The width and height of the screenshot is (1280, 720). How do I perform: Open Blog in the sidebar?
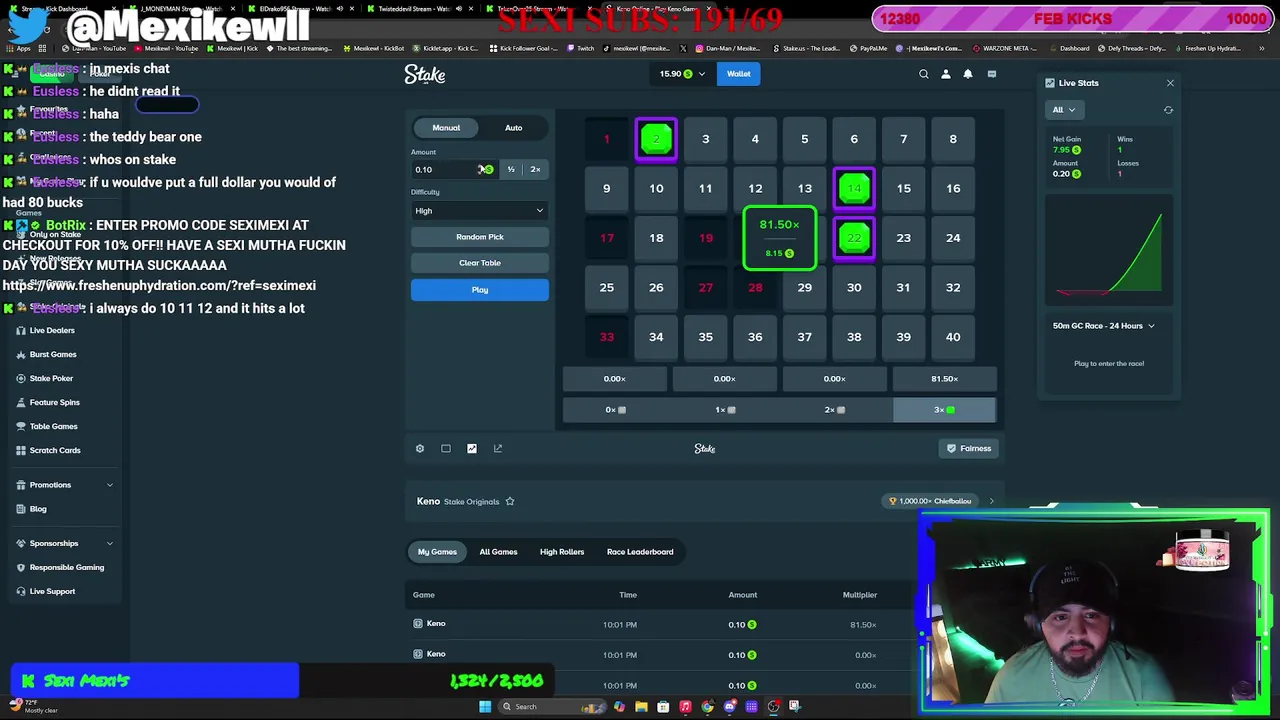(38, 509)
